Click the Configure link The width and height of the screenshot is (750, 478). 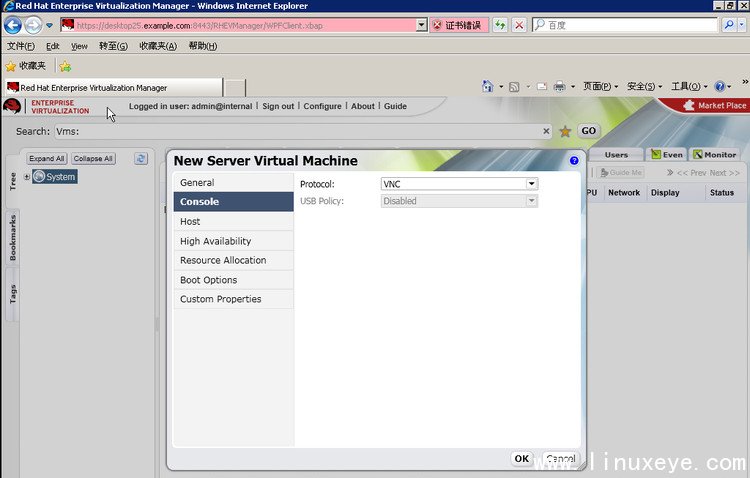[322, 106]
